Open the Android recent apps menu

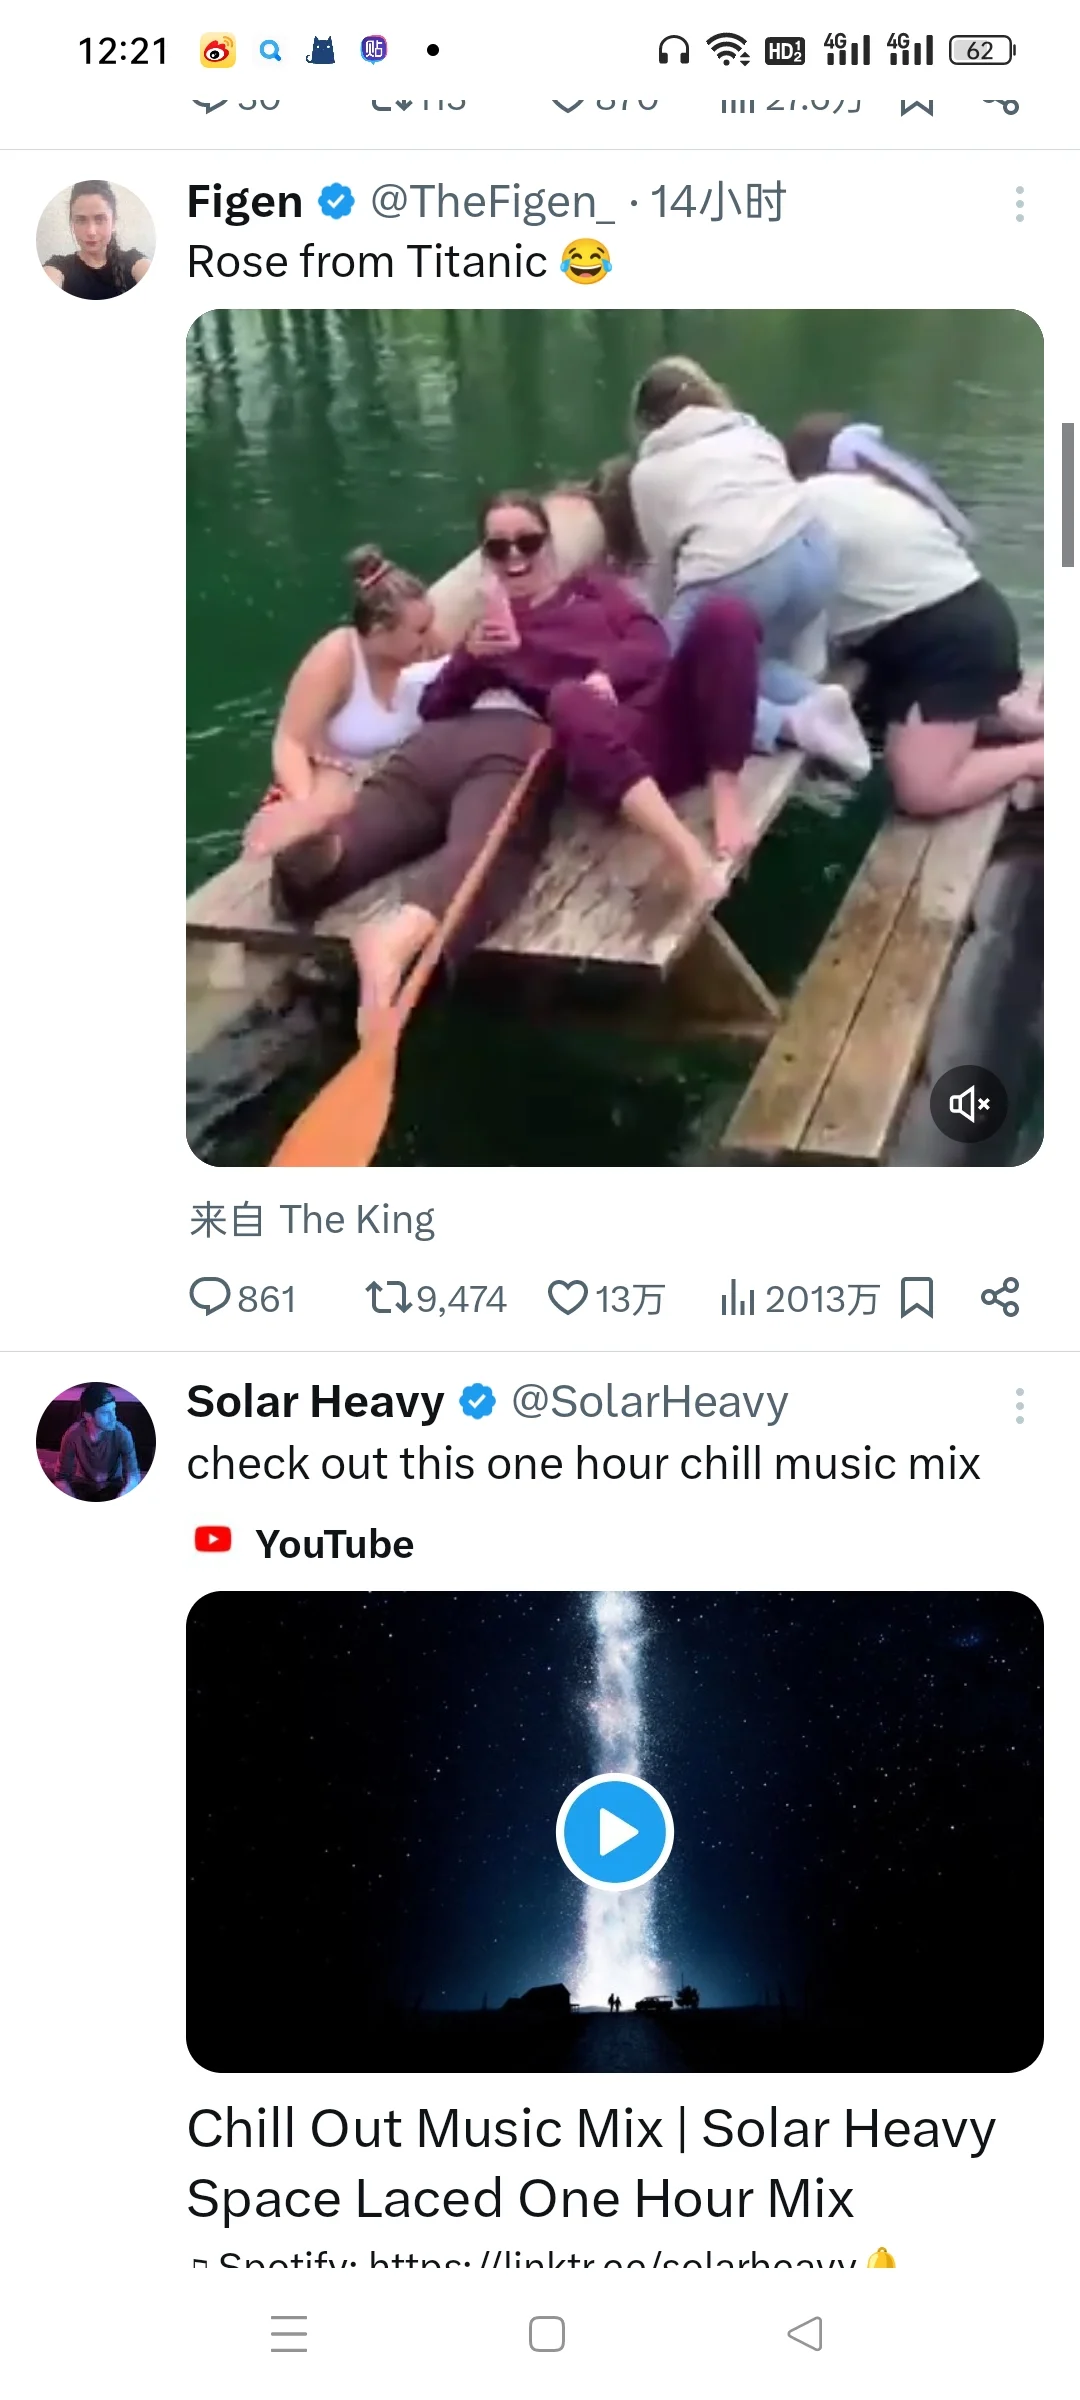click(x=289, y=2334)
